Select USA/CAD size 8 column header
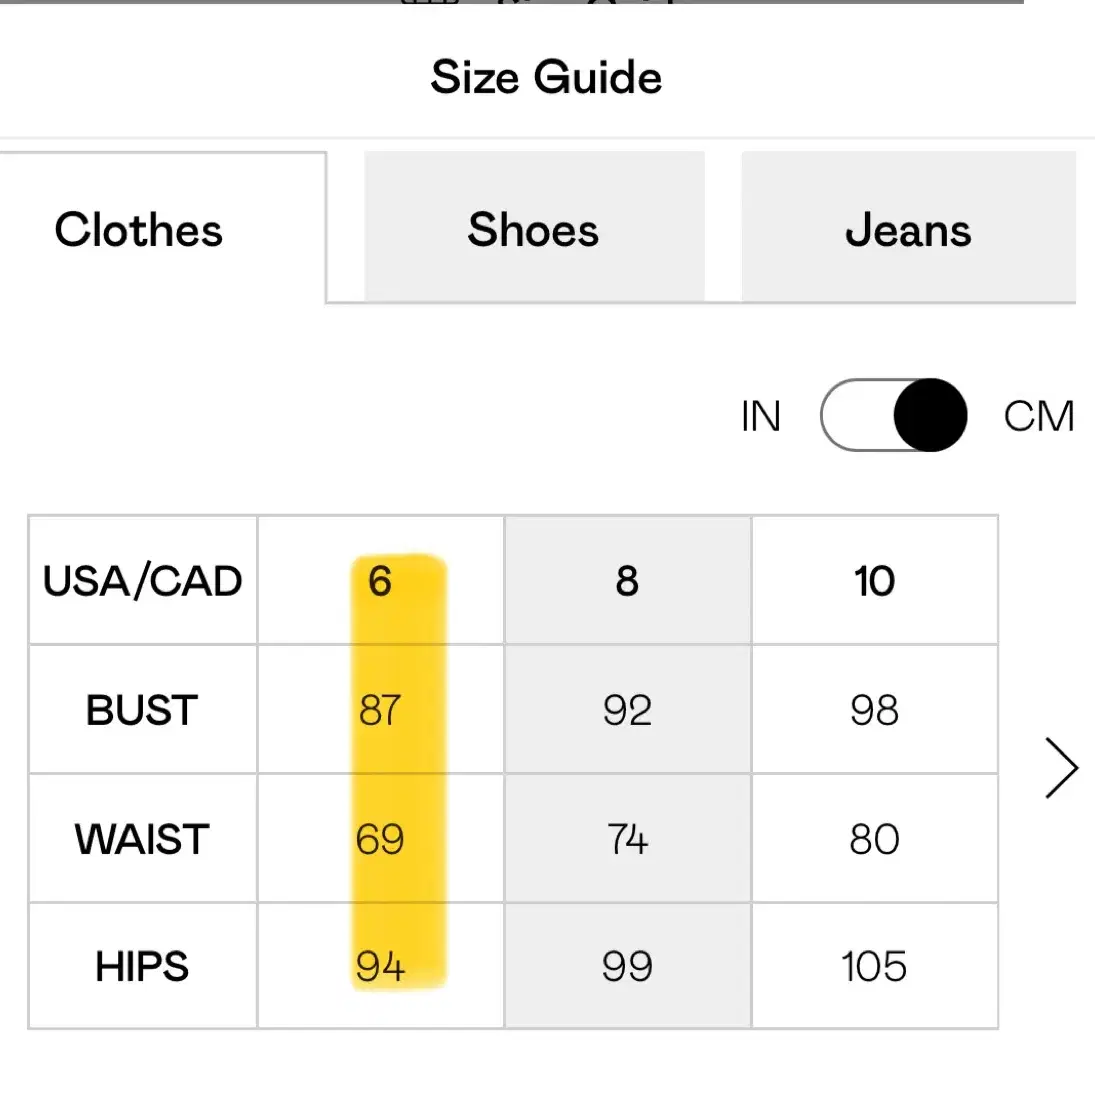The width and height of the screenshot is (1095, 1095). [x=627, y=580]
